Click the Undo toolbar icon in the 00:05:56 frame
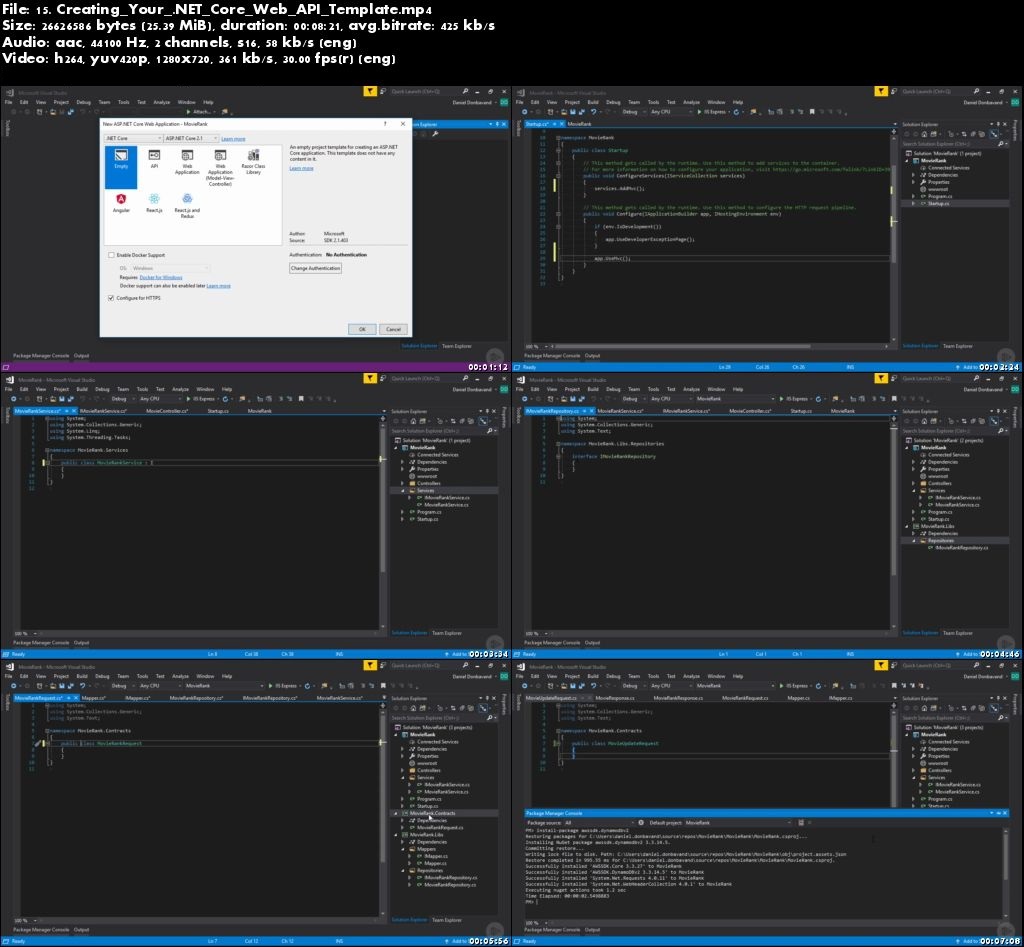The image size is (1024, 947). point(83,686)
